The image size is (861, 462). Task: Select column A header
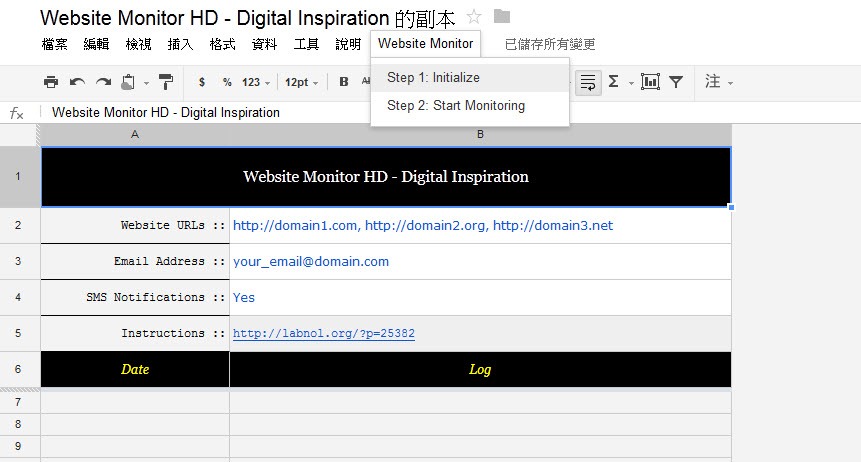(x=135, y=135)
